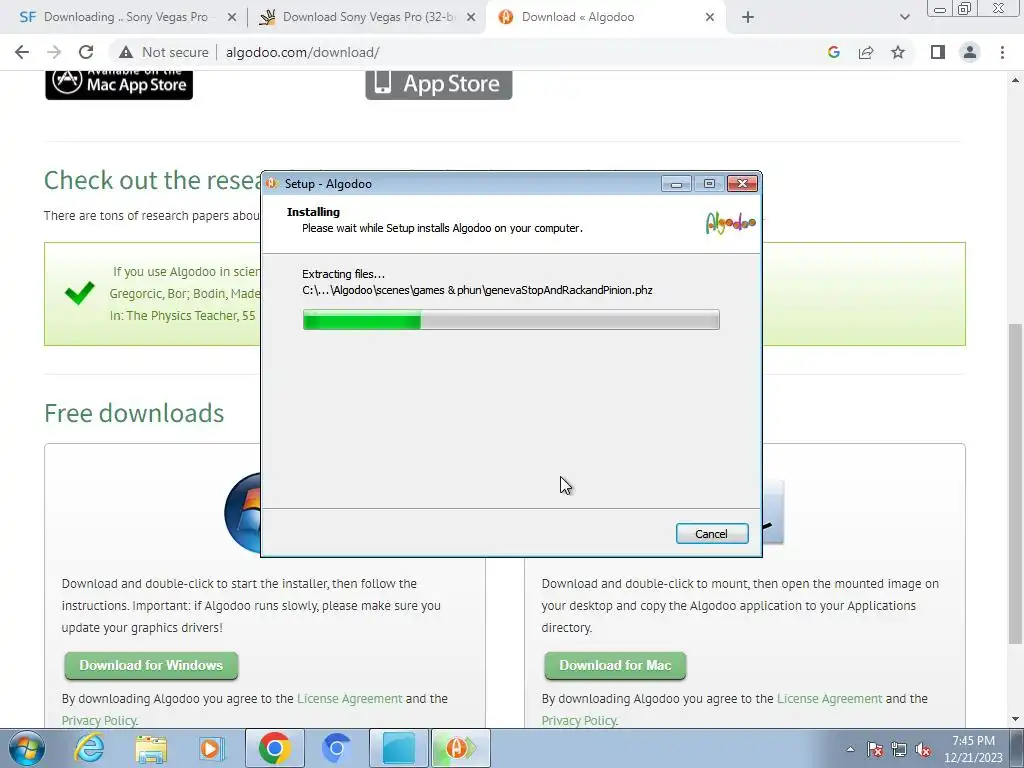The image size is (1024, 768).
Task: Click the muted volume tray icon
Action: pyautogui.click(x=923, y=749)
